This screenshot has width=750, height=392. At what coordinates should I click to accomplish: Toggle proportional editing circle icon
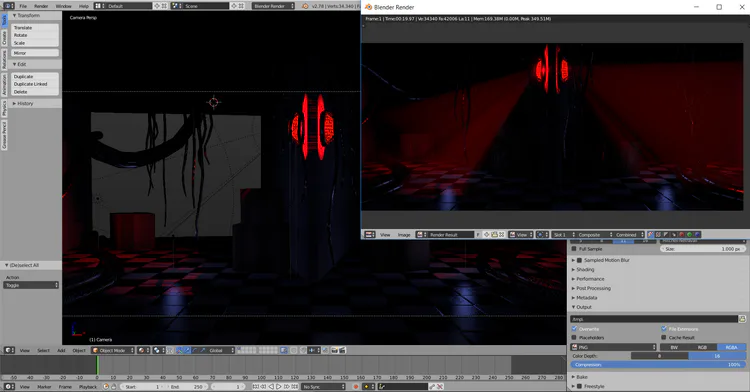293,350
